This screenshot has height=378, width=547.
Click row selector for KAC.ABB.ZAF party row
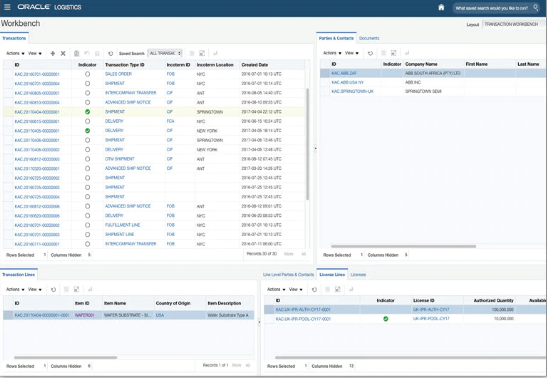[325, 73]
